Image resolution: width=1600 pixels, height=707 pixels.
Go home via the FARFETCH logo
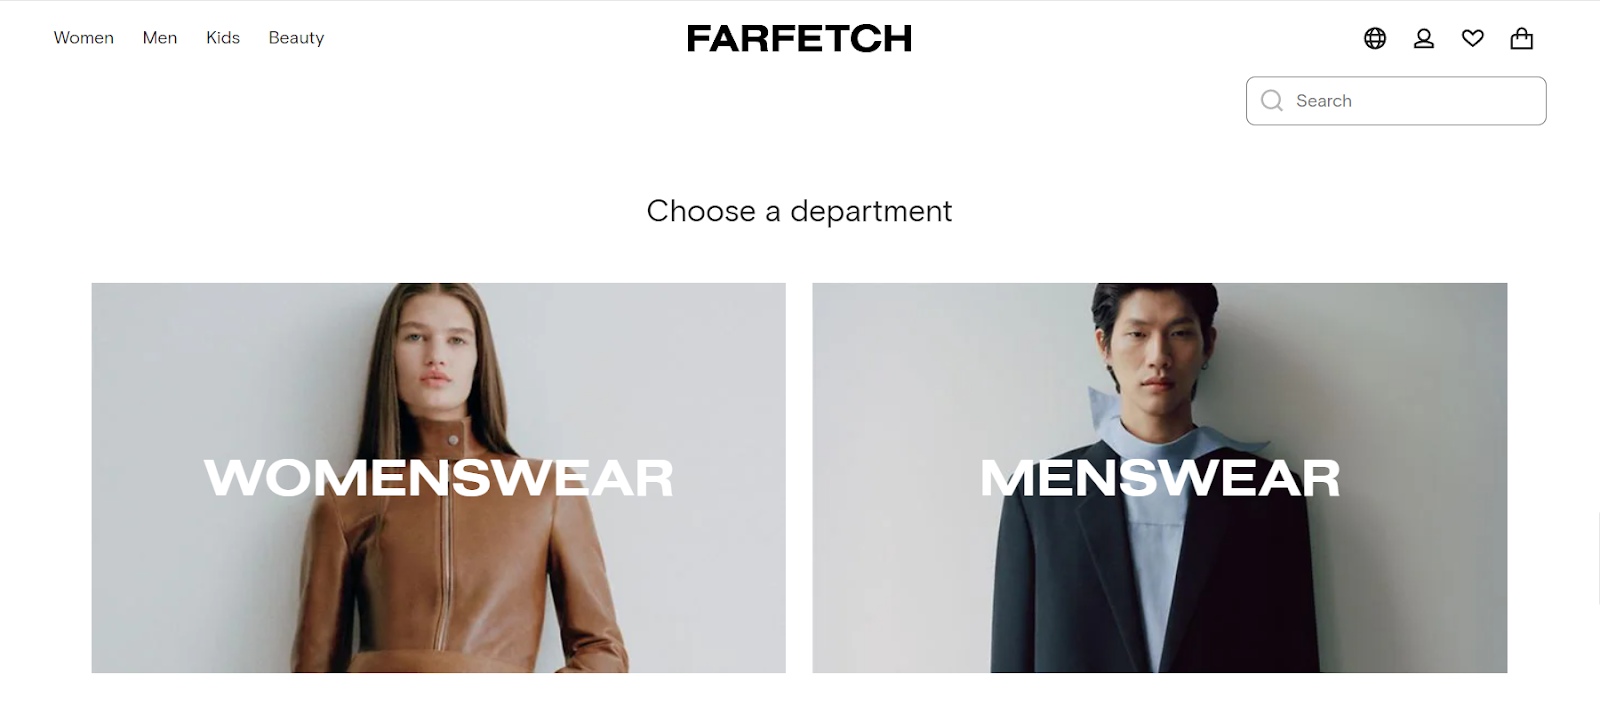[799, 38]
